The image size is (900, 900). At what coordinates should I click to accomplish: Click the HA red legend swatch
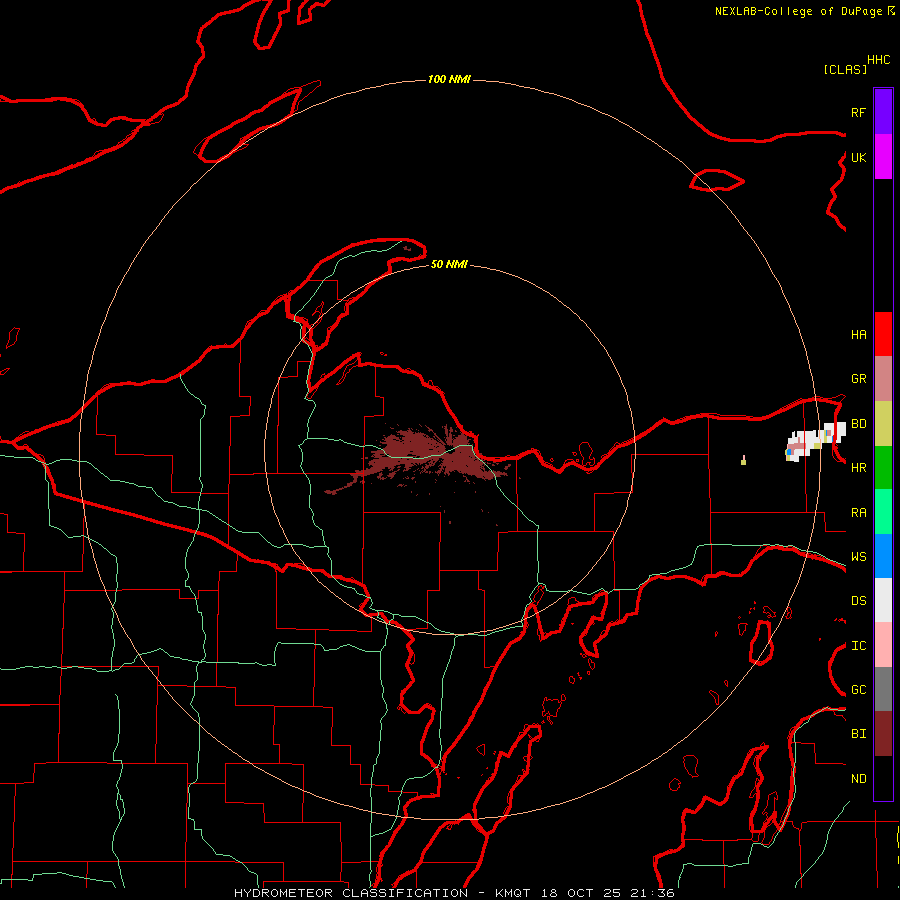(x=883, y=334)
